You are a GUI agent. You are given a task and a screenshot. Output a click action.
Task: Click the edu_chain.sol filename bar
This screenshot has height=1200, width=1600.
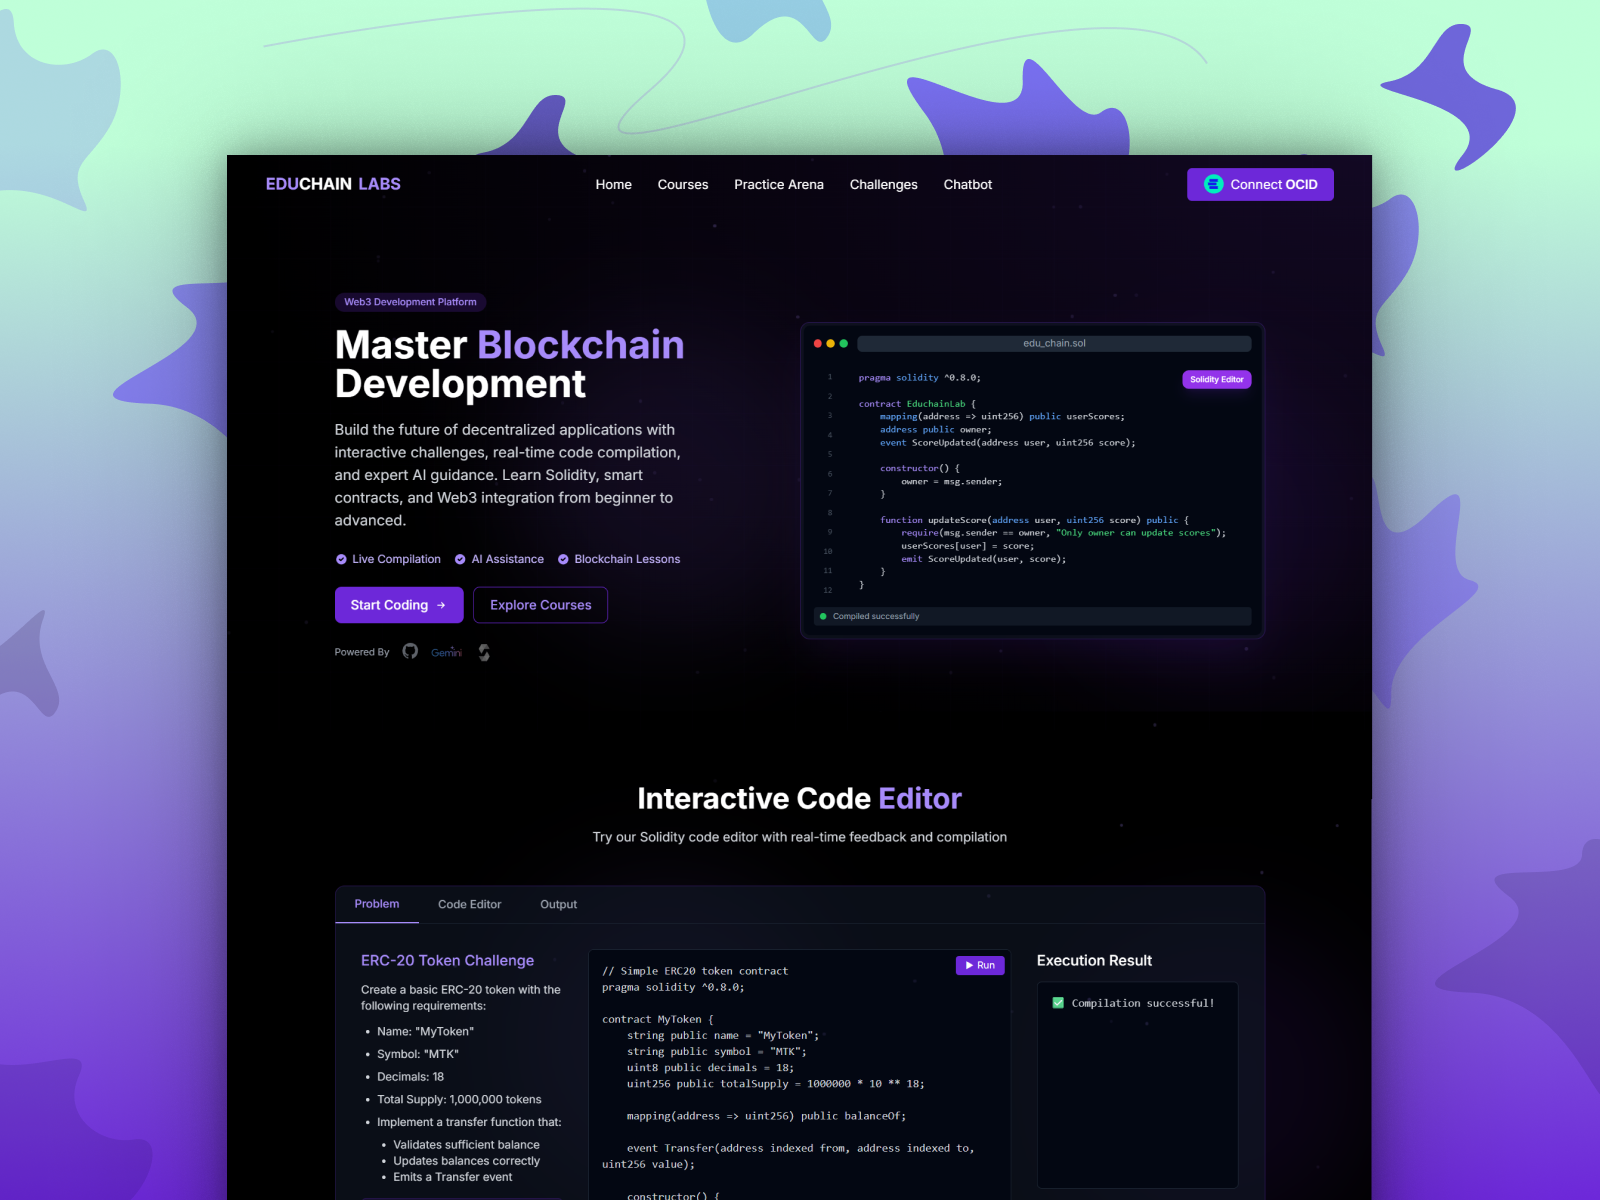(1053, 343)
